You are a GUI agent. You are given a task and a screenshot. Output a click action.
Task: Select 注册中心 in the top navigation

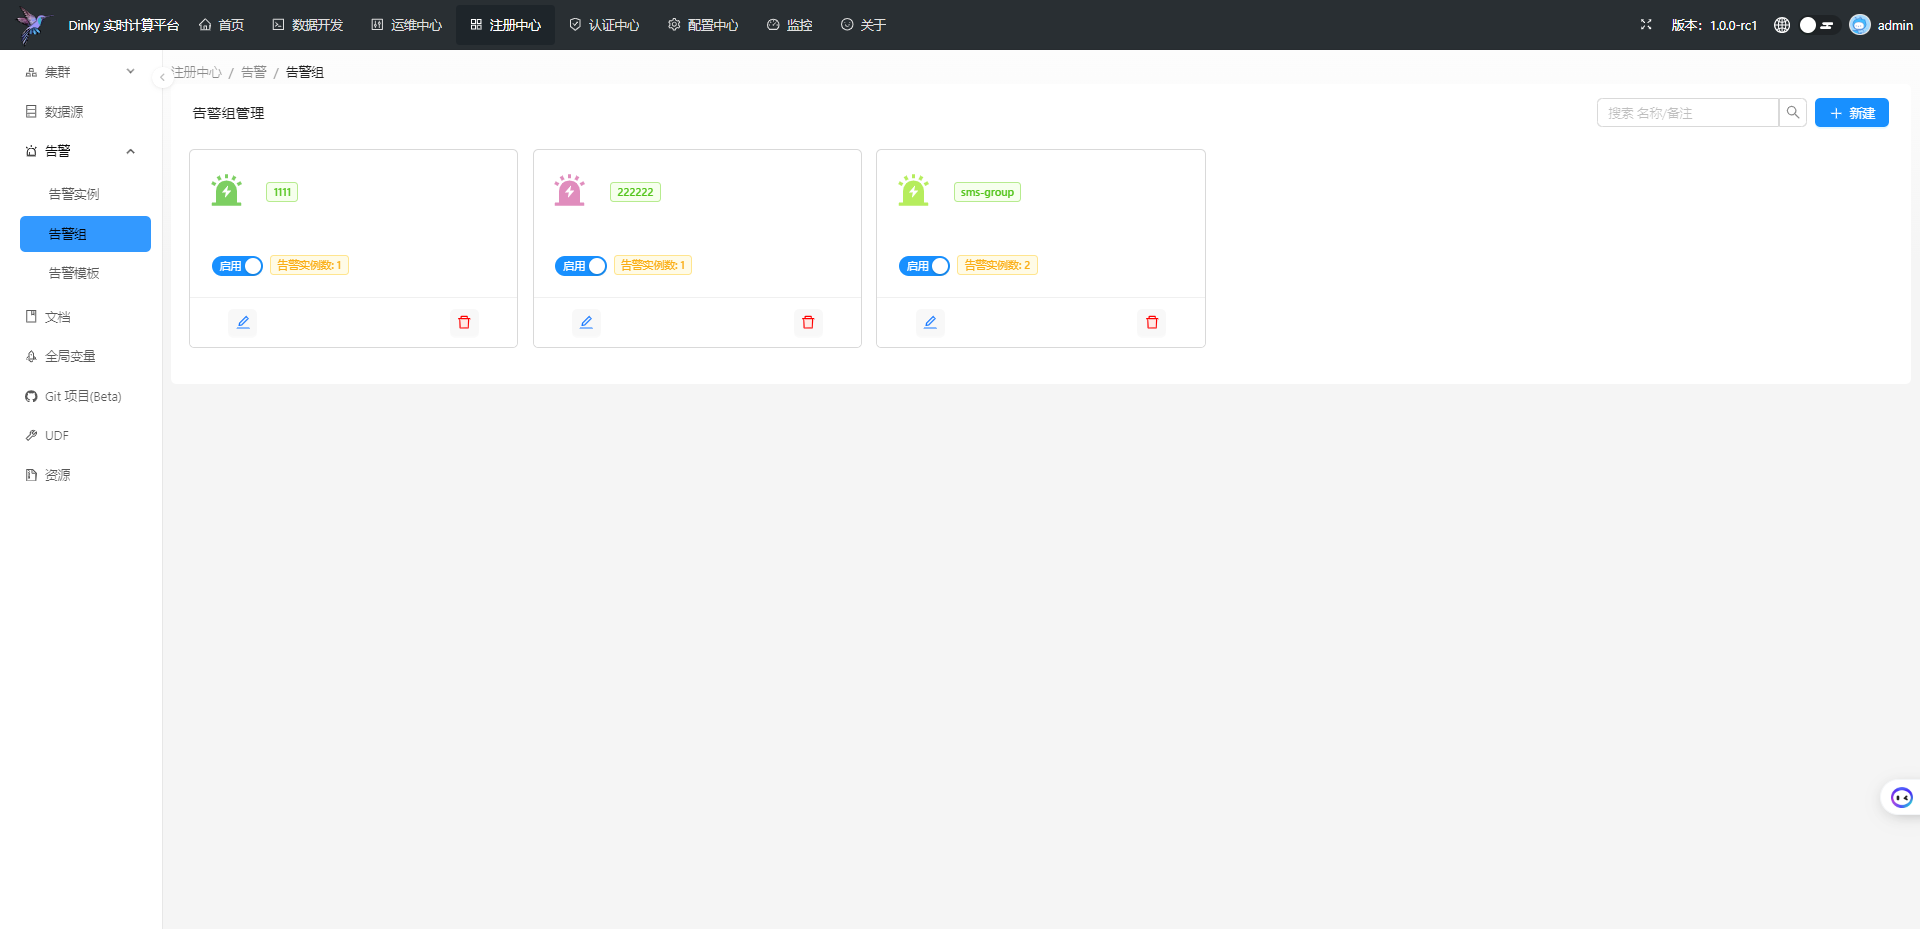[505, 25]
